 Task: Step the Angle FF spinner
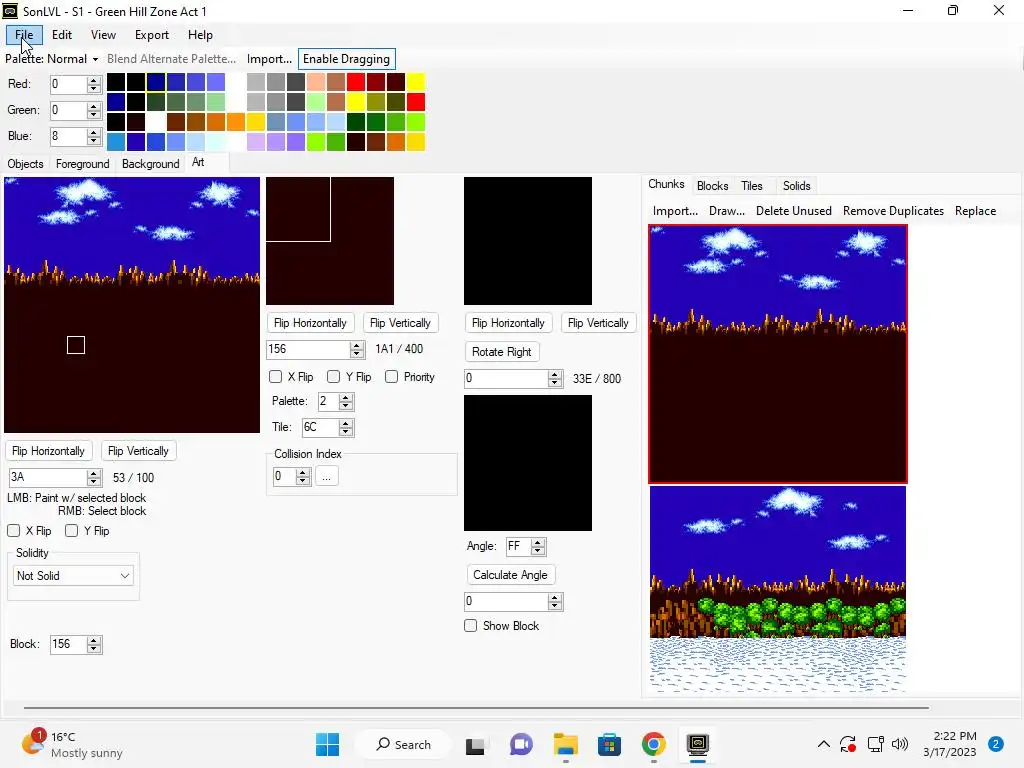538,547
